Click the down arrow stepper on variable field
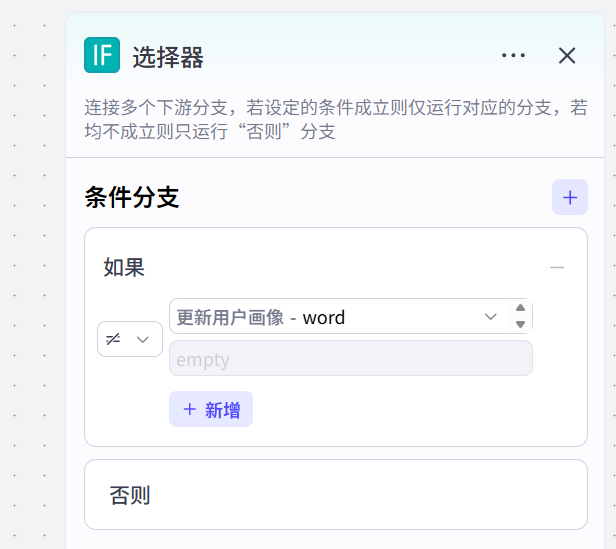The width and height of the screenshot is (616, 549). pyautogui.click(x=520, y=324)
